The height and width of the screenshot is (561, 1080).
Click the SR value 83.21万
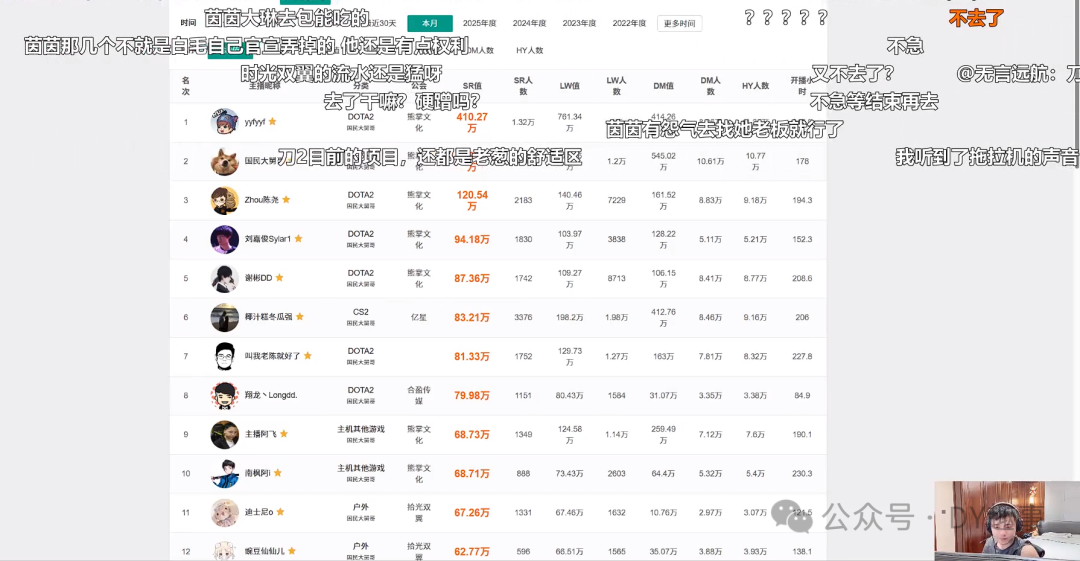(x=472, y=318)
